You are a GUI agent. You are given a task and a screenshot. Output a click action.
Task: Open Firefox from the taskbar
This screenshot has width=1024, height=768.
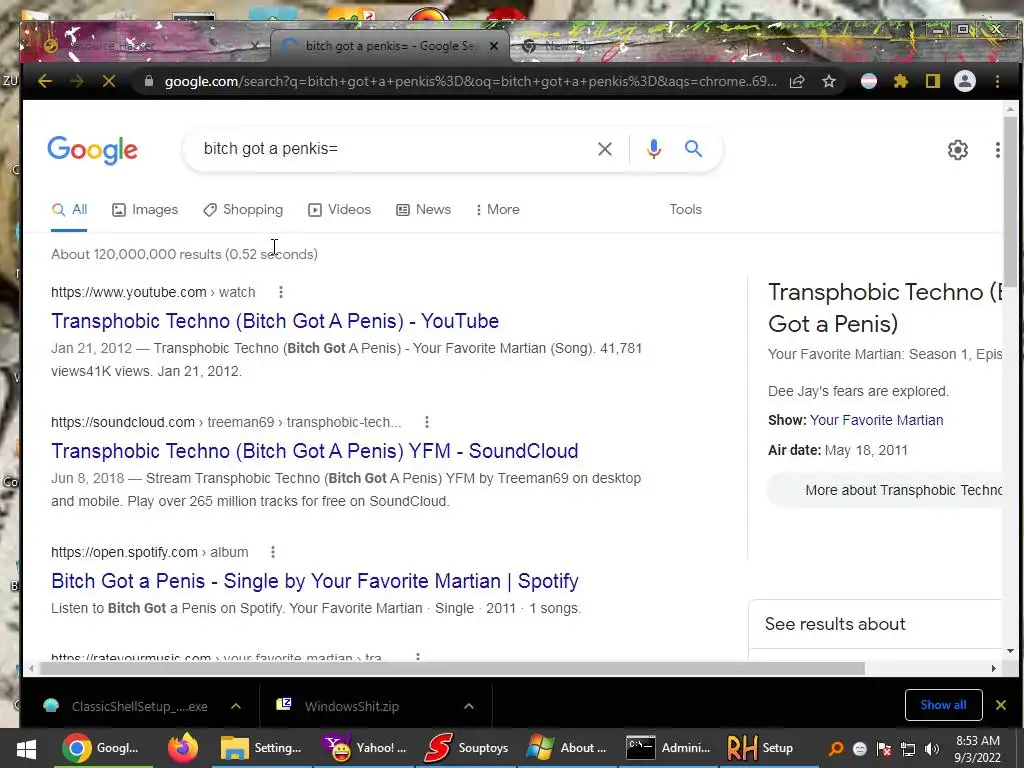pyautogui.click(x=183, y=748)
